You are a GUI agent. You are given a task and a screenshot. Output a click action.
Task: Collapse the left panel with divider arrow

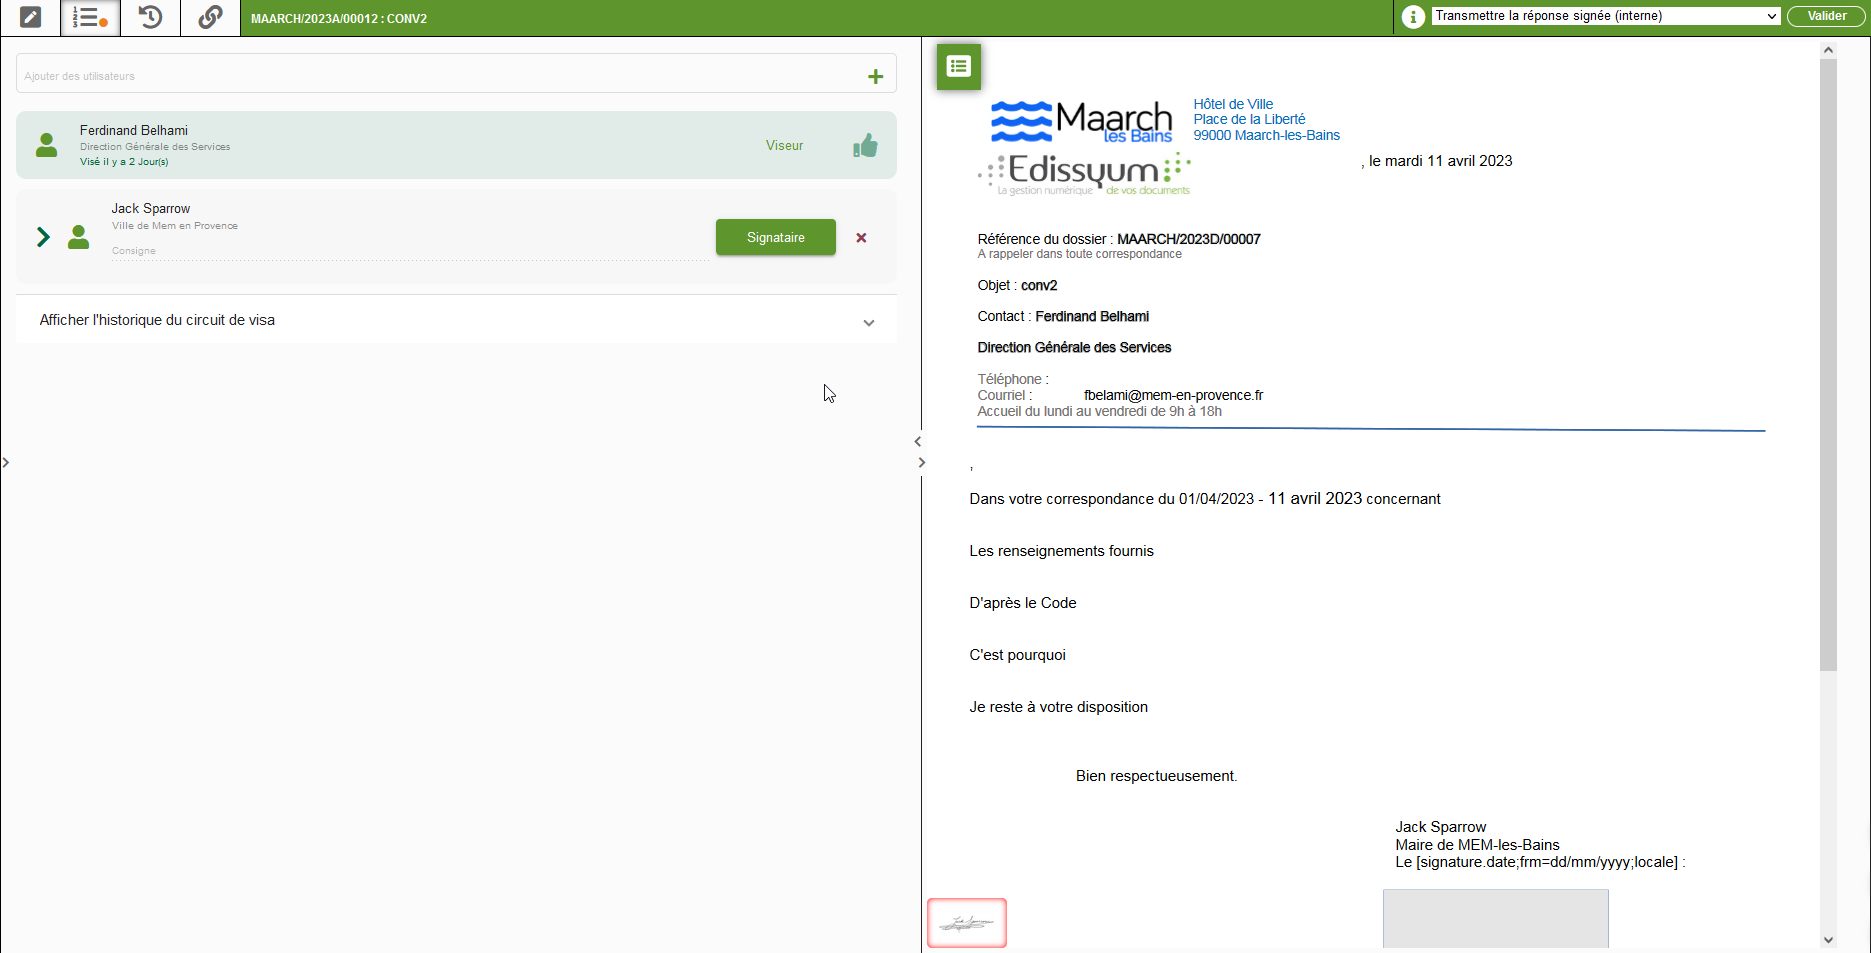tap(917, 441)
